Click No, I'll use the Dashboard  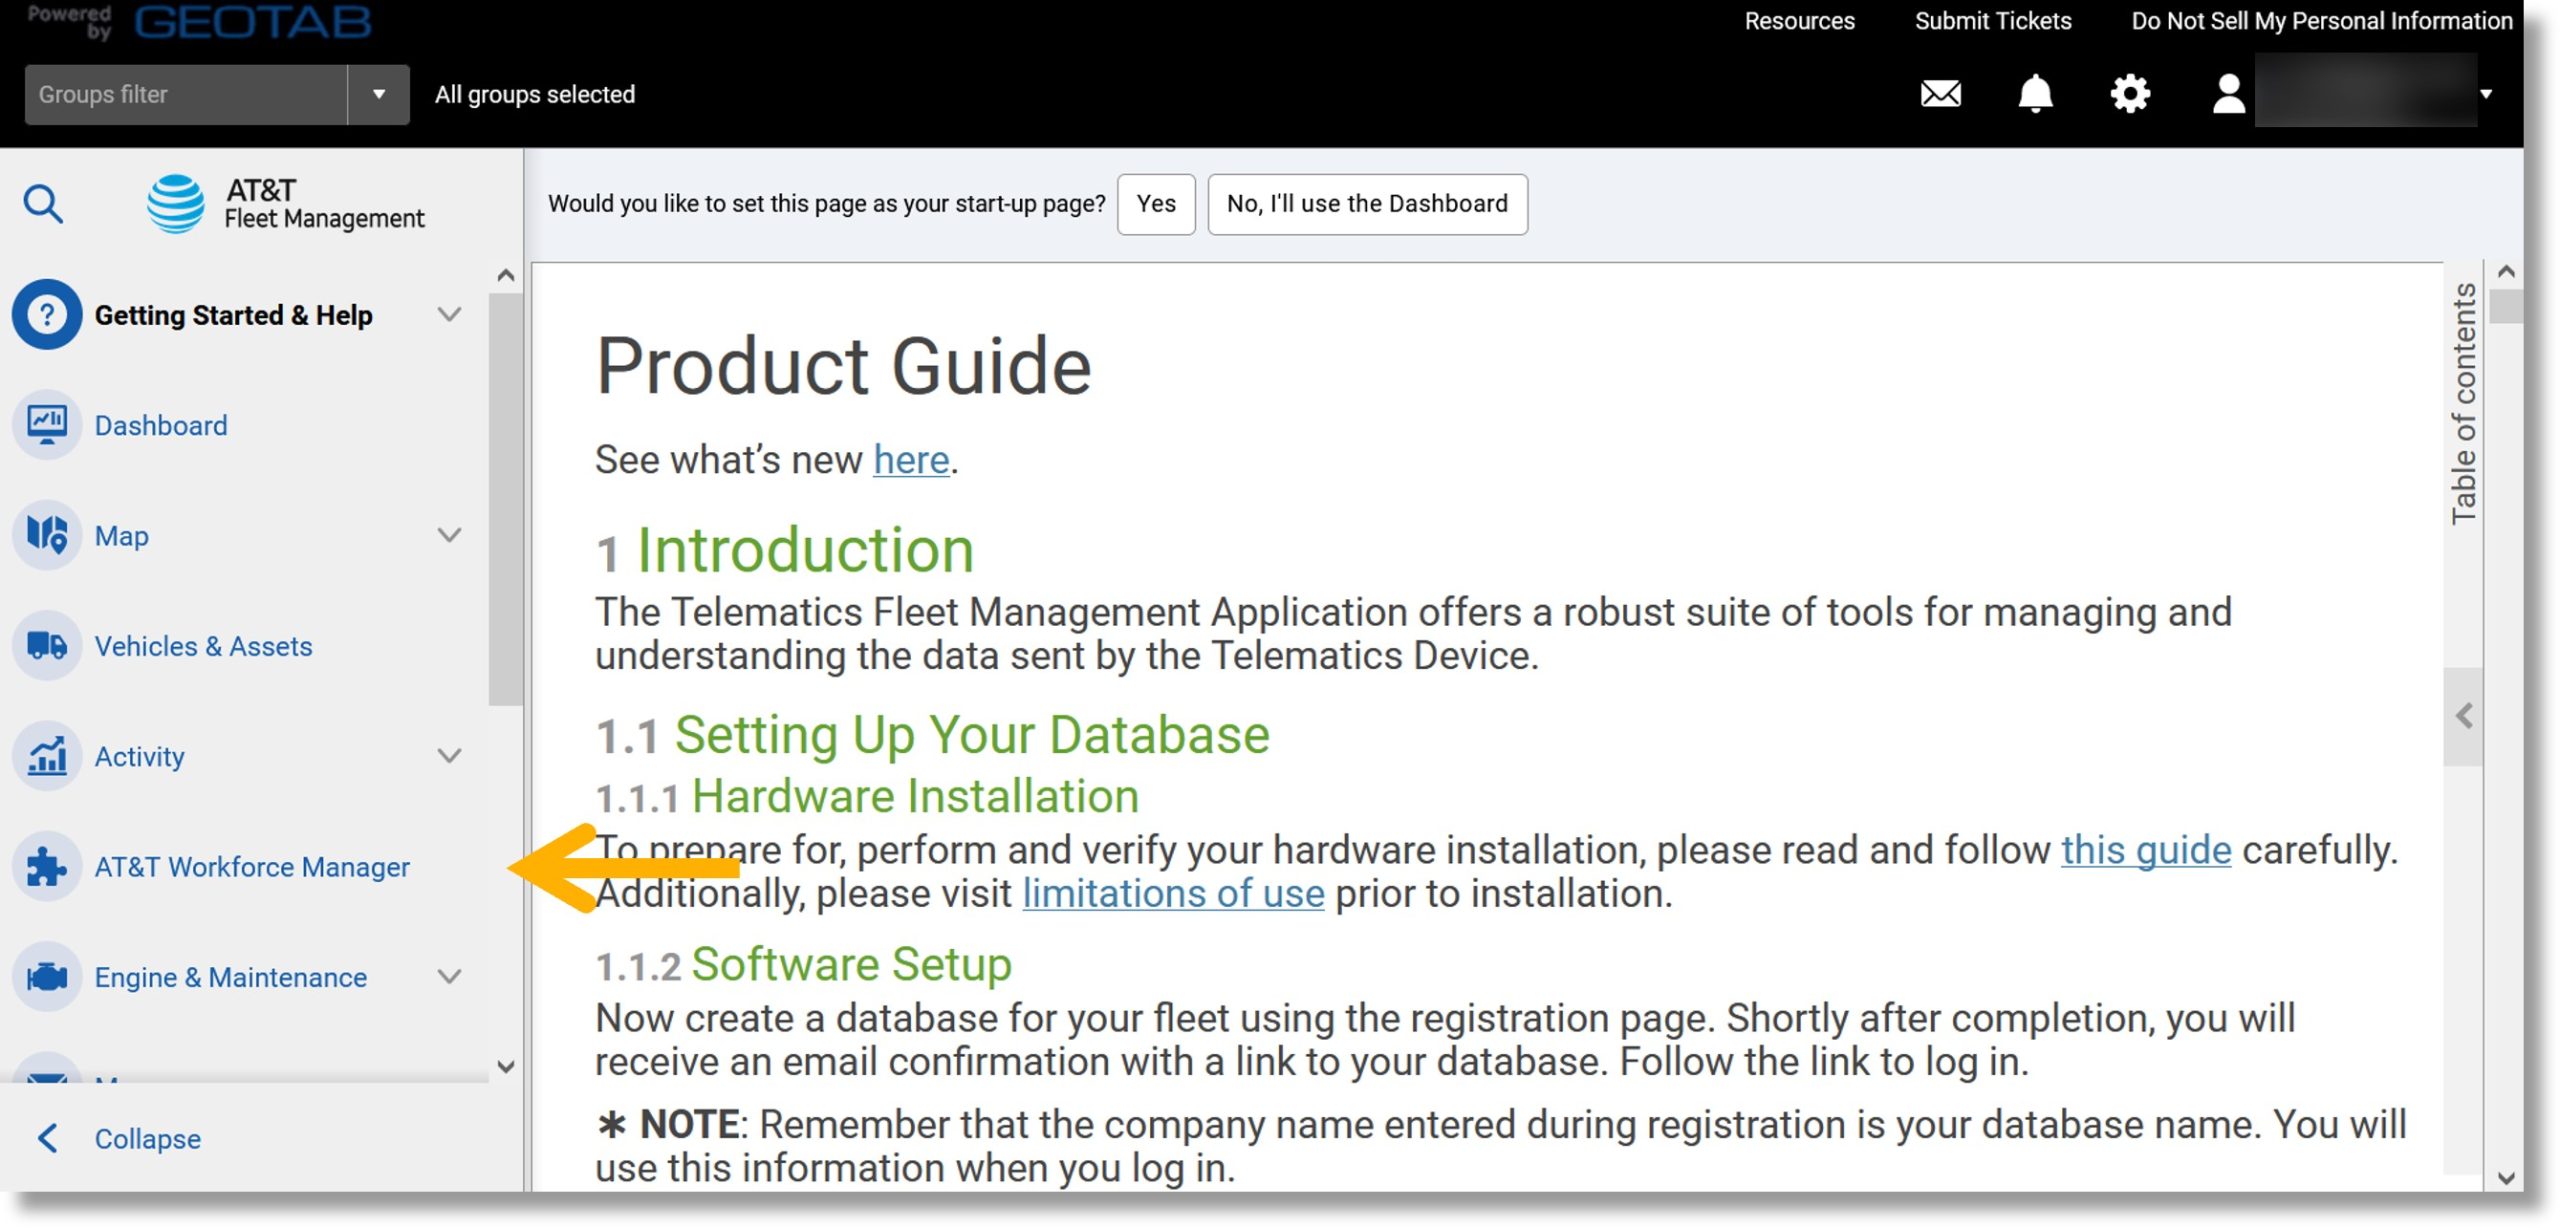1367,204
